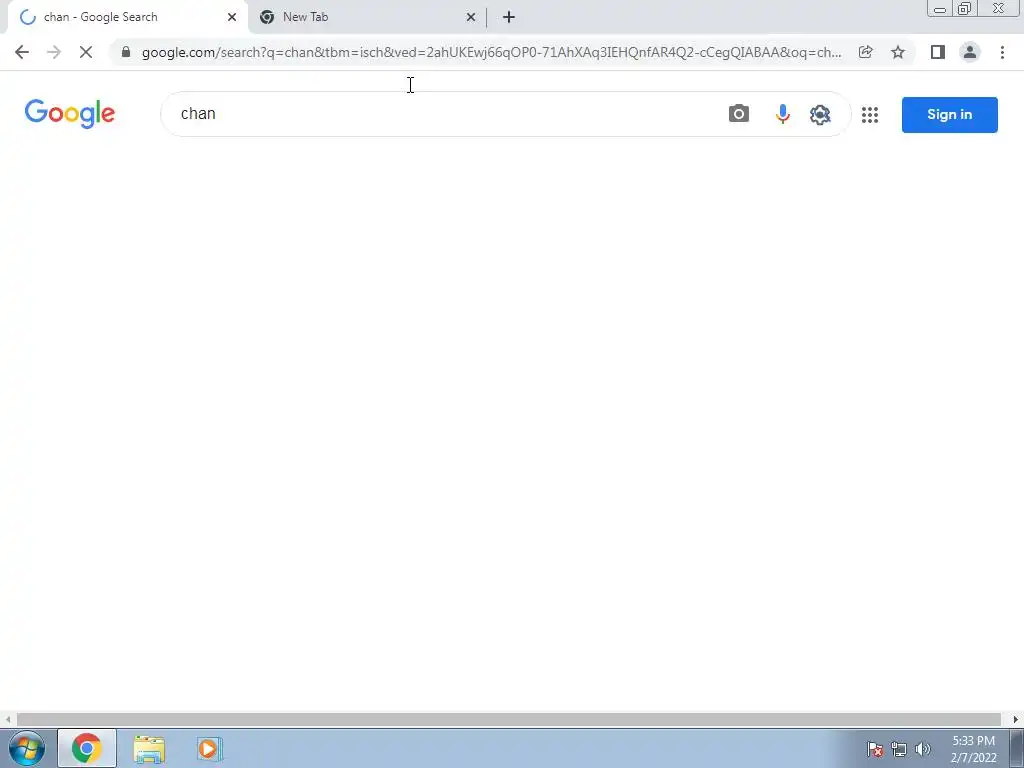
Task: Minimize the Chrome window
Action: point(940,9)
